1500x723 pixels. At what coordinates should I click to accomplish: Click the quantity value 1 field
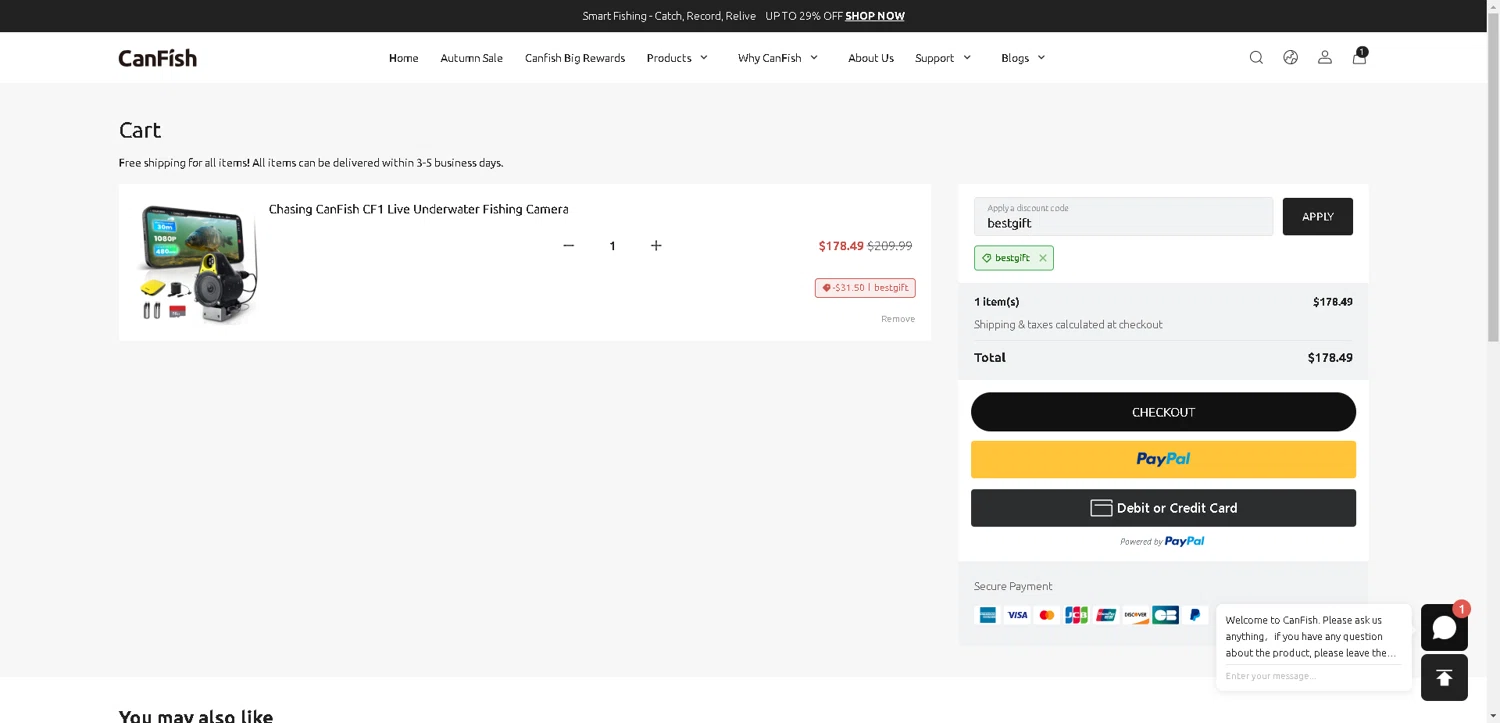pyautogui.click(x=612, y=246)
